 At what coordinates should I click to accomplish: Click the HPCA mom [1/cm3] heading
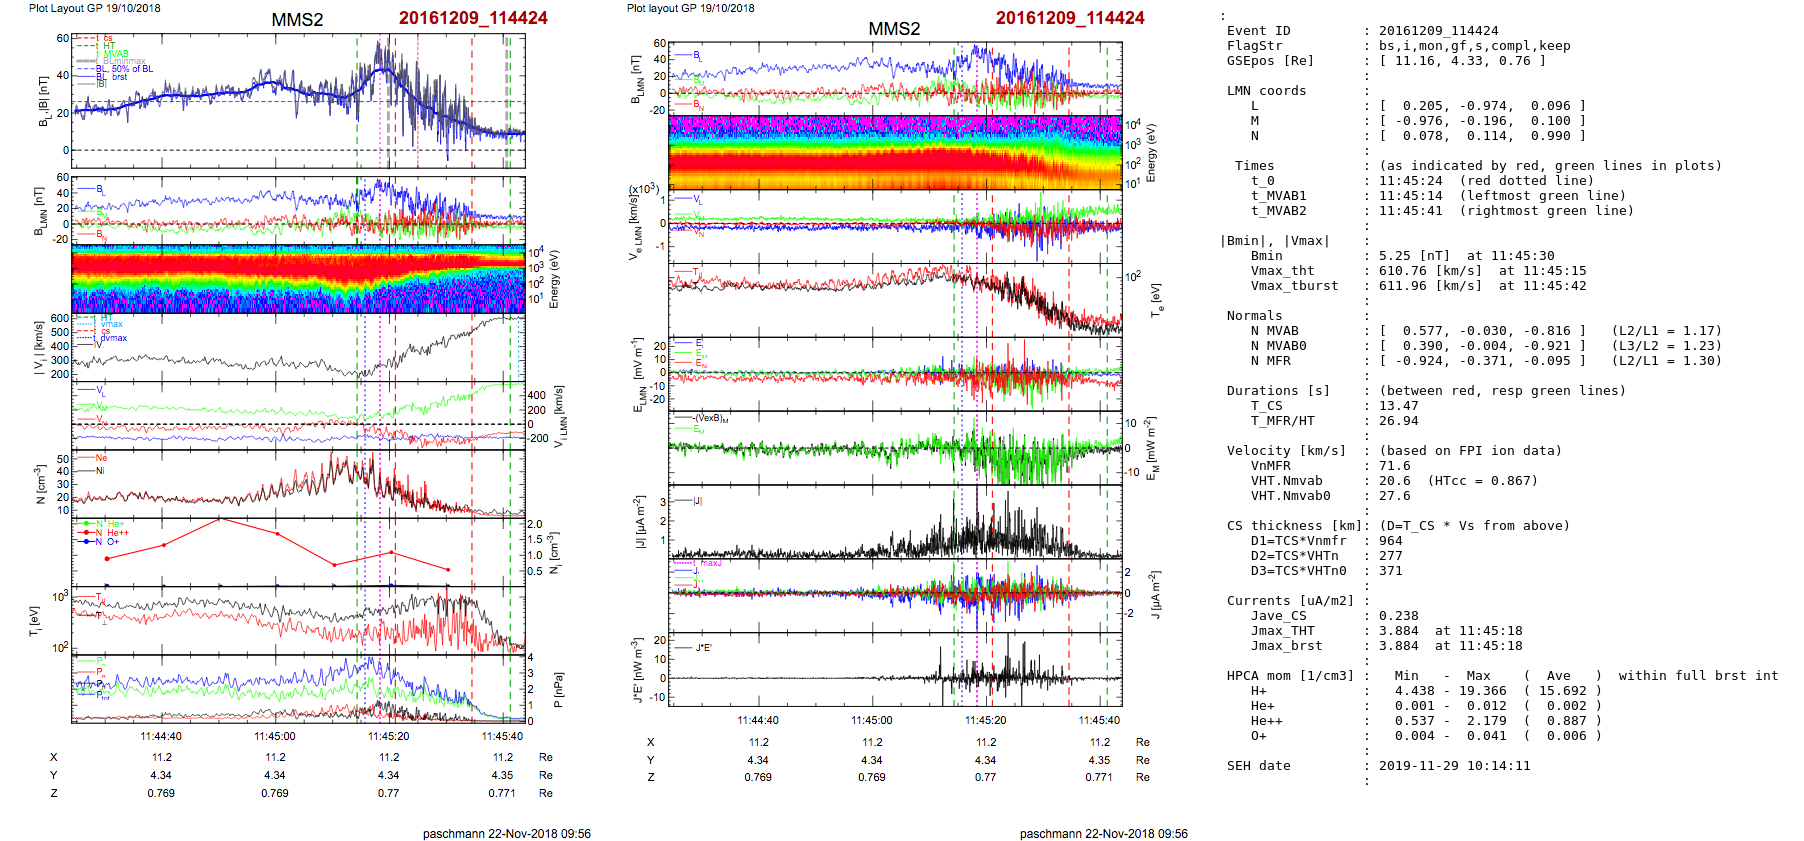[1290, 676]
